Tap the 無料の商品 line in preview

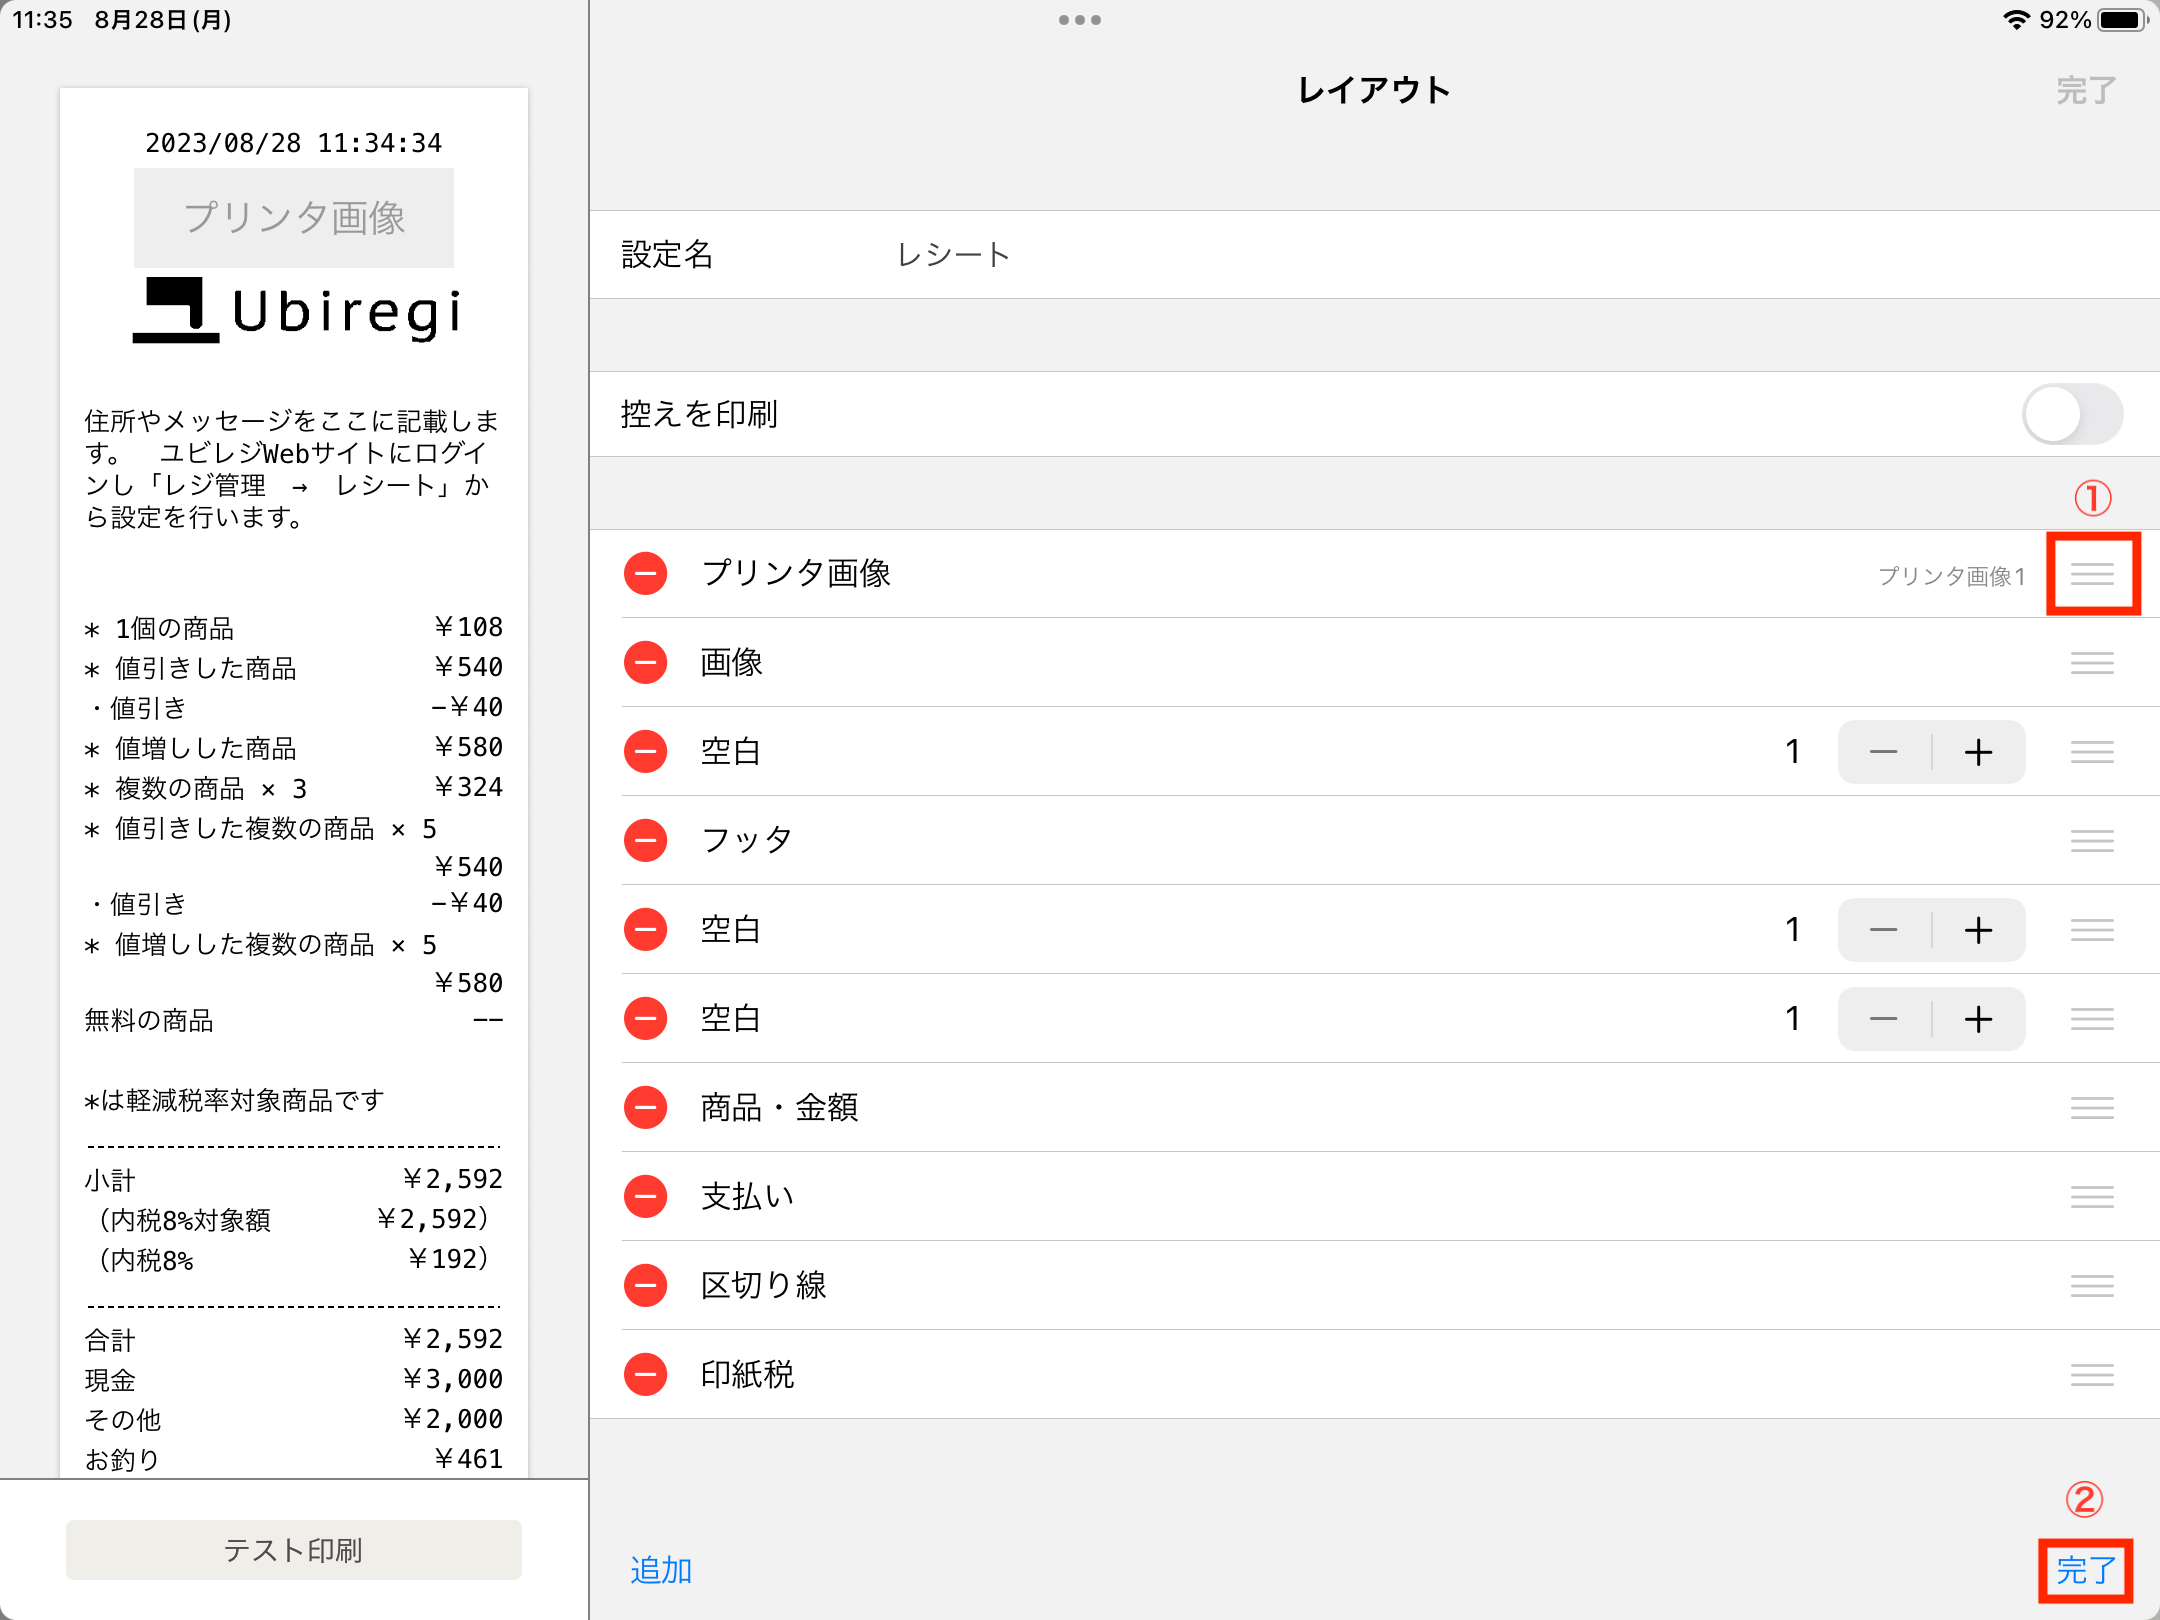294,1020
